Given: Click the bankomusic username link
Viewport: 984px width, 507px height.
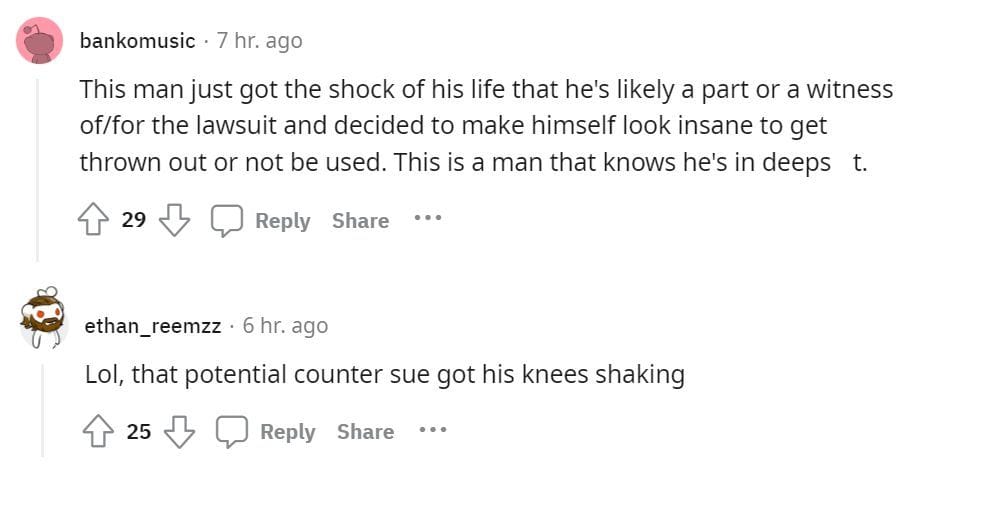Looking at the screenshot, I should pyautogui.click(x=137, y=41).
